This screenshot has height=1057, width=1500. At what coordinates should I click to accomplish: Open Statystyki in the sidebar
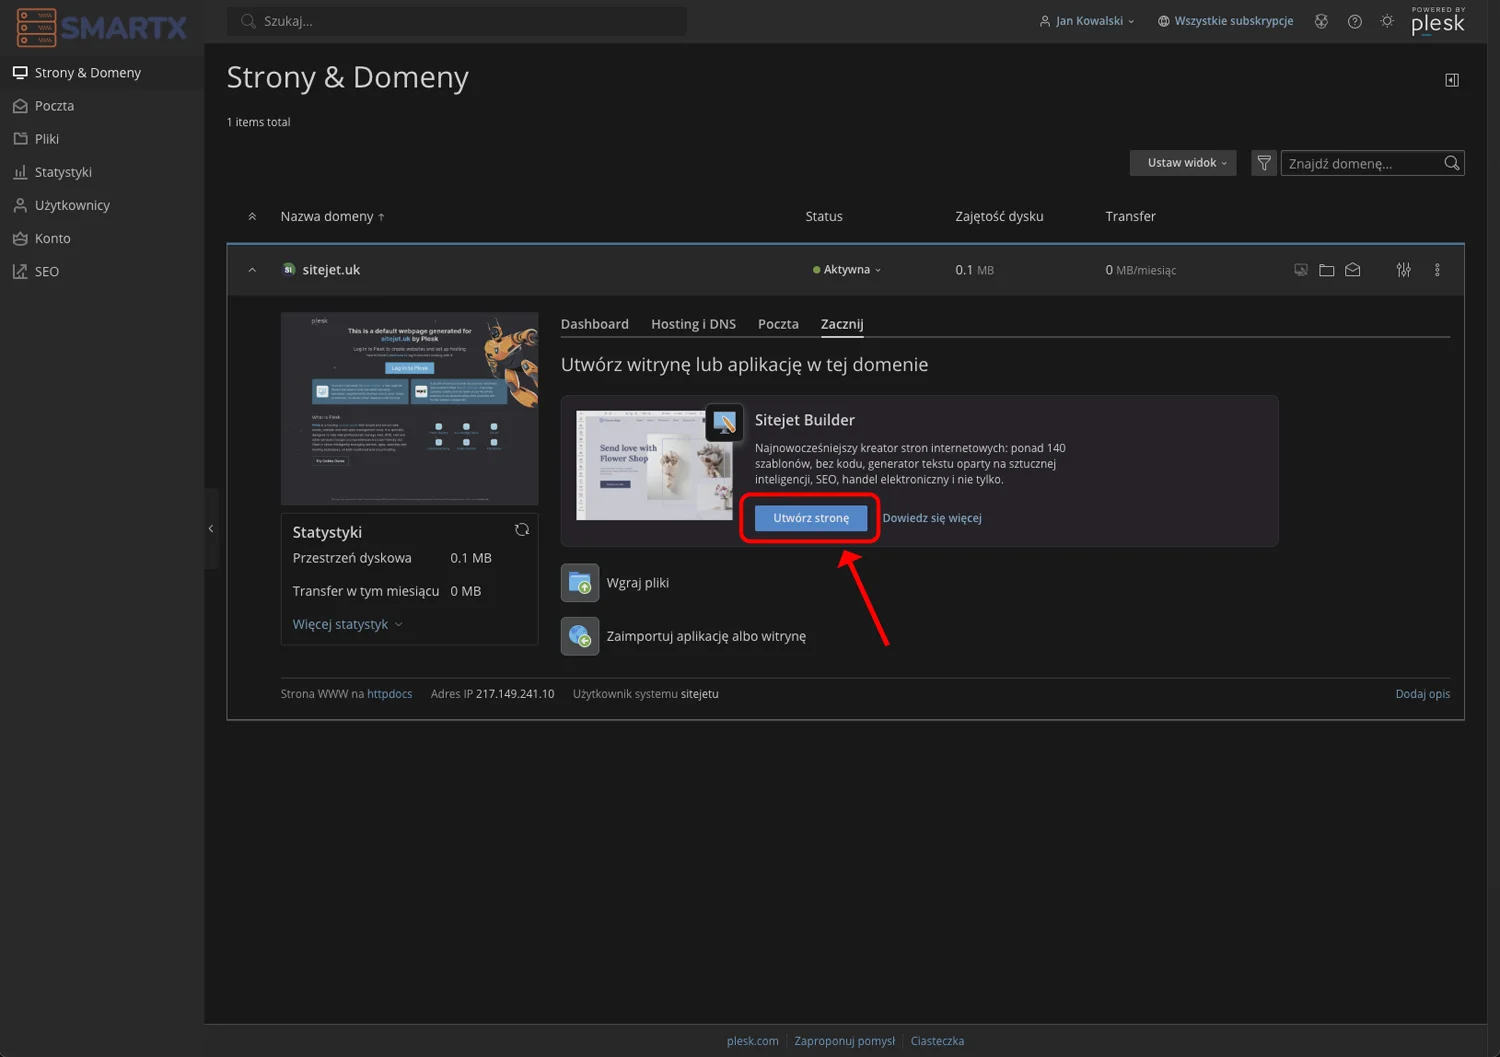[63, 172]
